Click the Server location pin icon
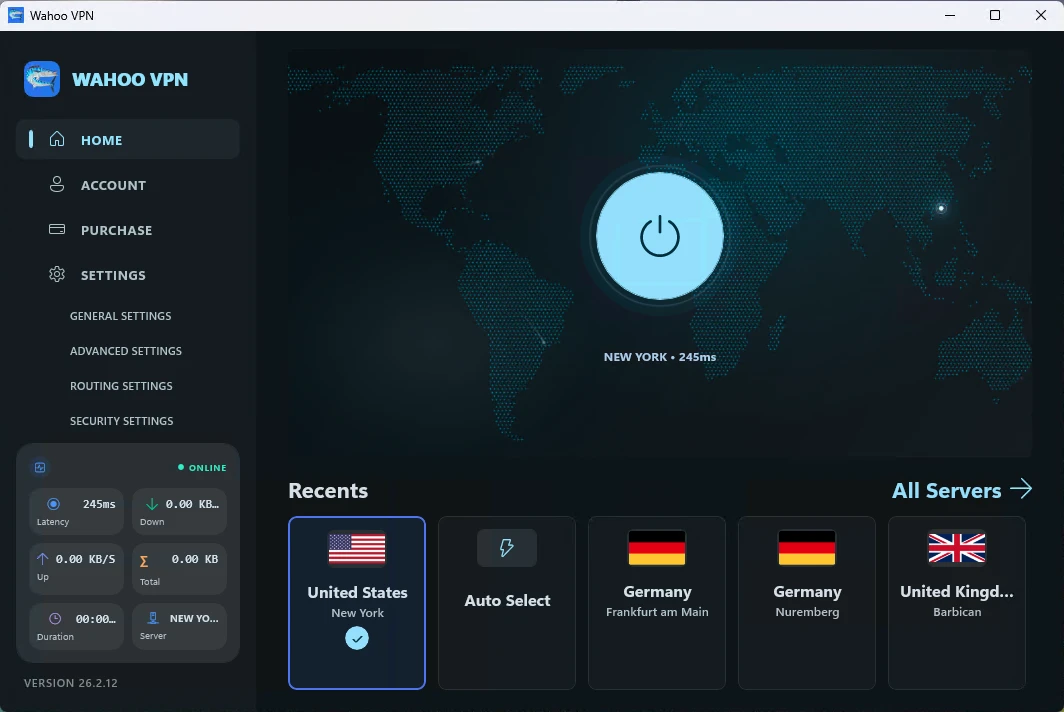 (x=153, y=618)
